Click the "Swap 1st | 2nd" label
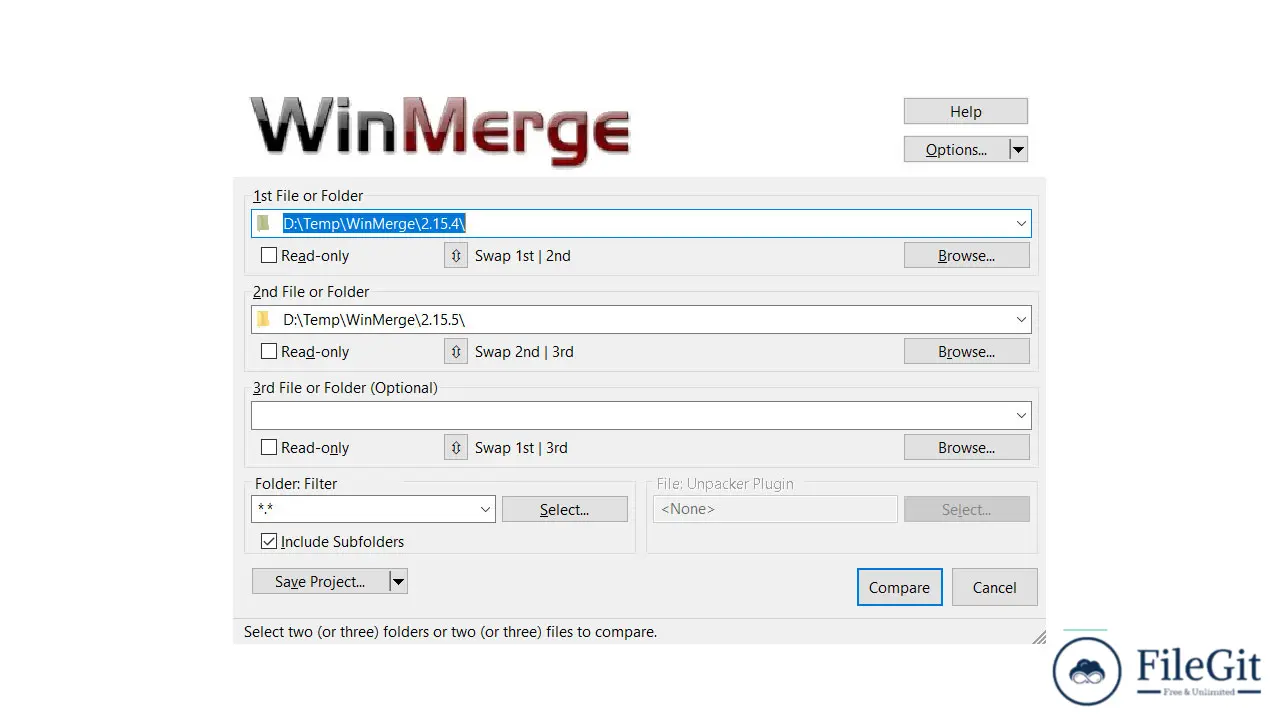The width and height of the screenshot is (1280, 720). pyautogui.click(x=523, y=256)
